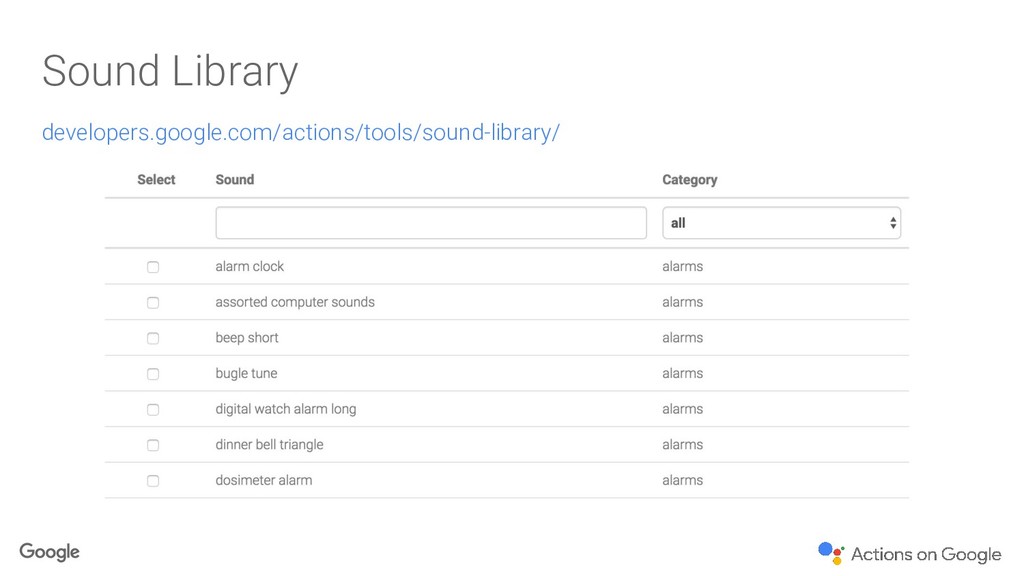Select the assorted computer sounds checkbox
This screenshot has width=1024, height=576.
[153, 303]
